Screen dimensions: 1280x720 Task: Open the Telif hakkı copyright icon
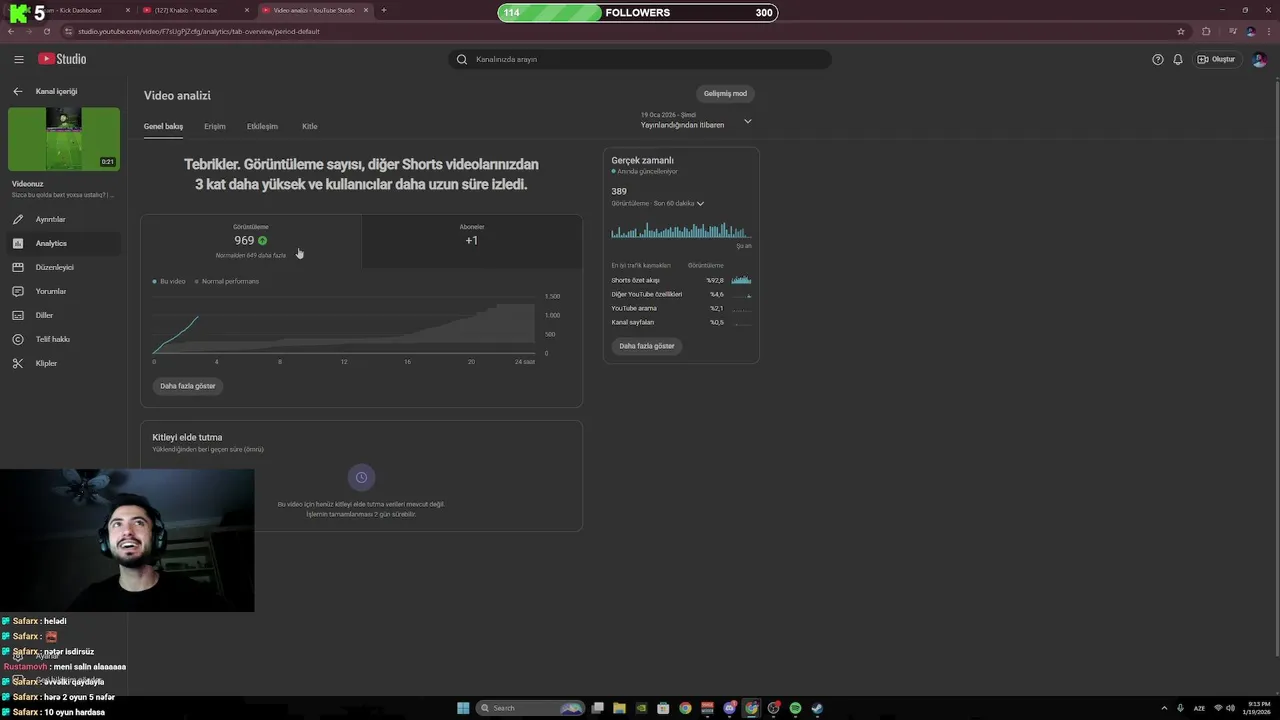pyautogui.click(x=17, y=339)
